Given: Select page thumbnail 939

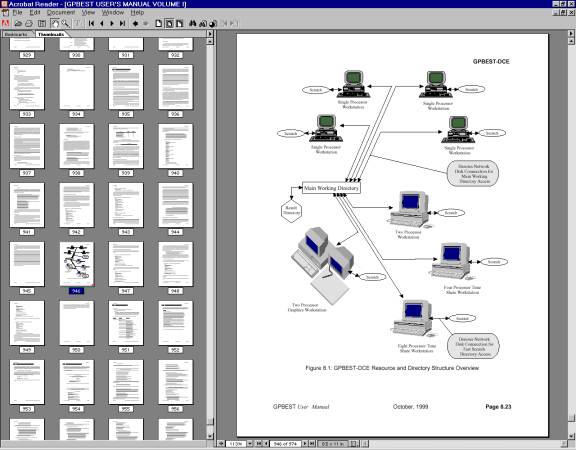Looking at the screenshot, I should (126, 146).
